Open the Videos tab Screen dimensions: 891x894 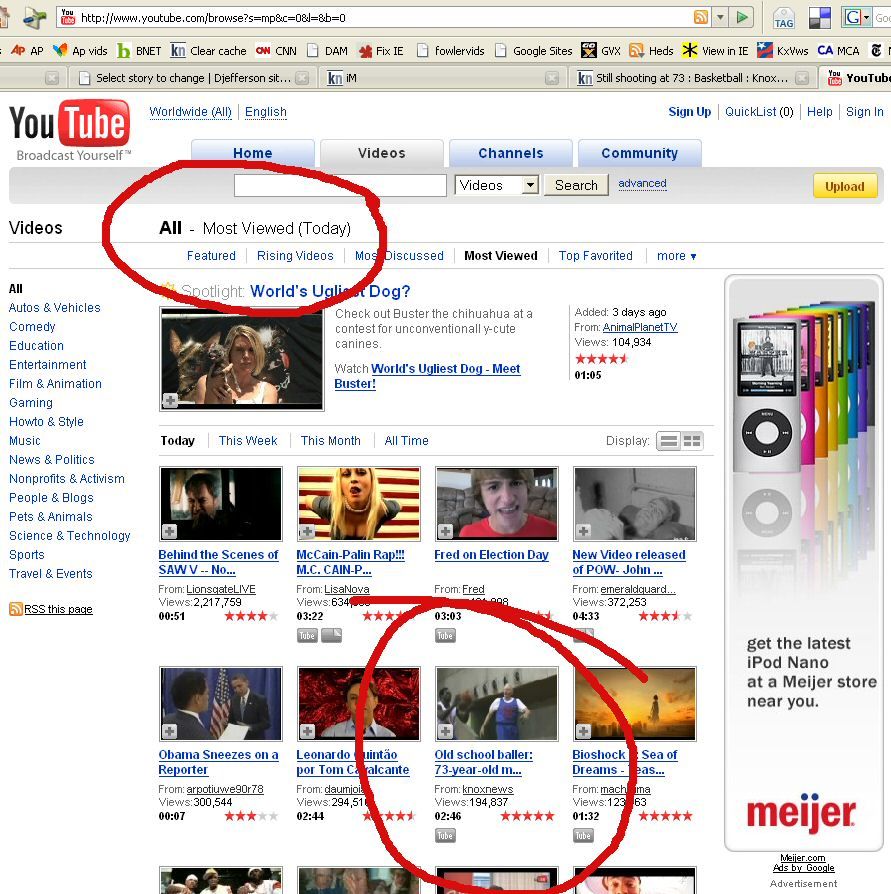pos(382,153)
